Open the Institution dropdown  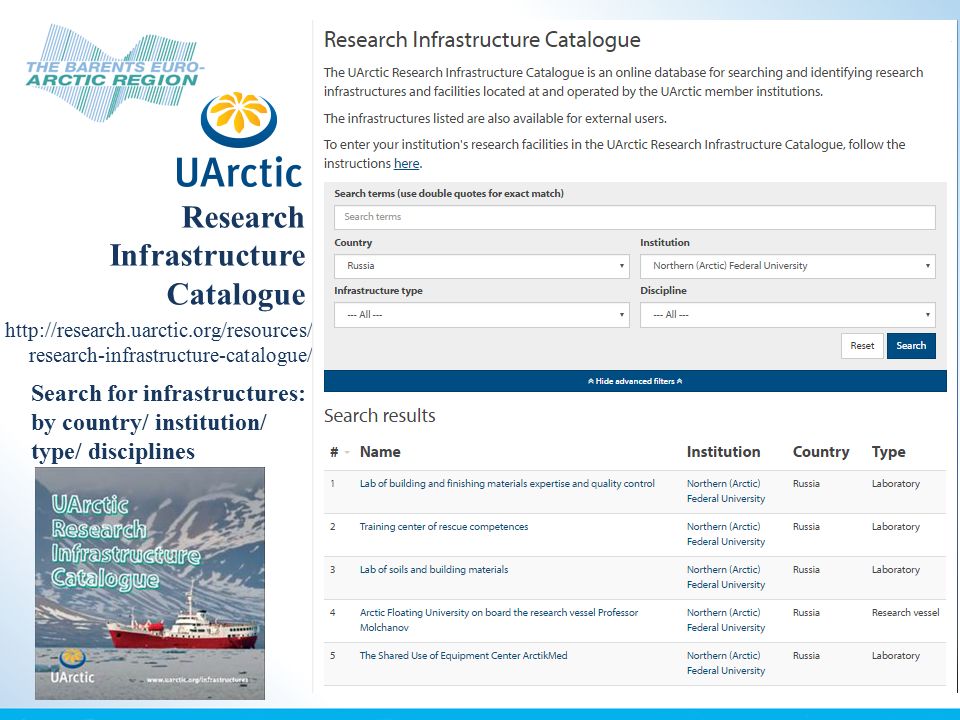pyautogui.click(x=787, y=266)
